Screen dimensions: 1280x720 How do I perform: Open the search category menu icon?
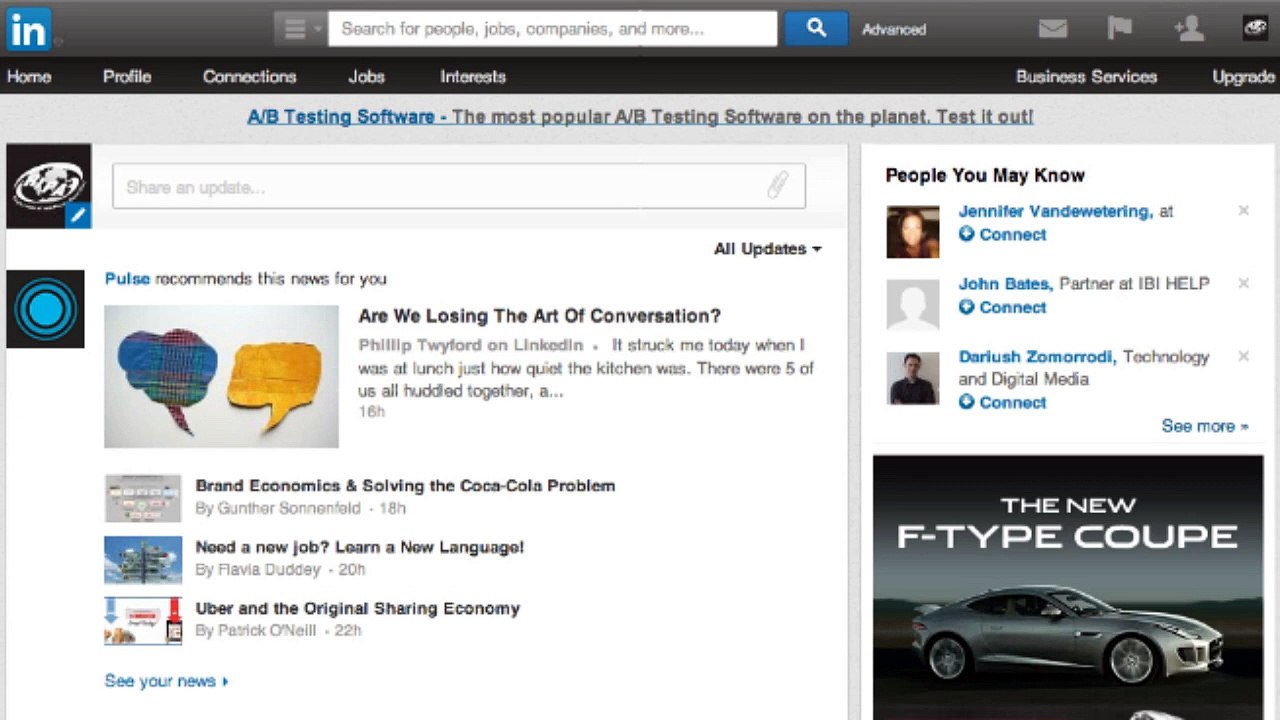300,29
